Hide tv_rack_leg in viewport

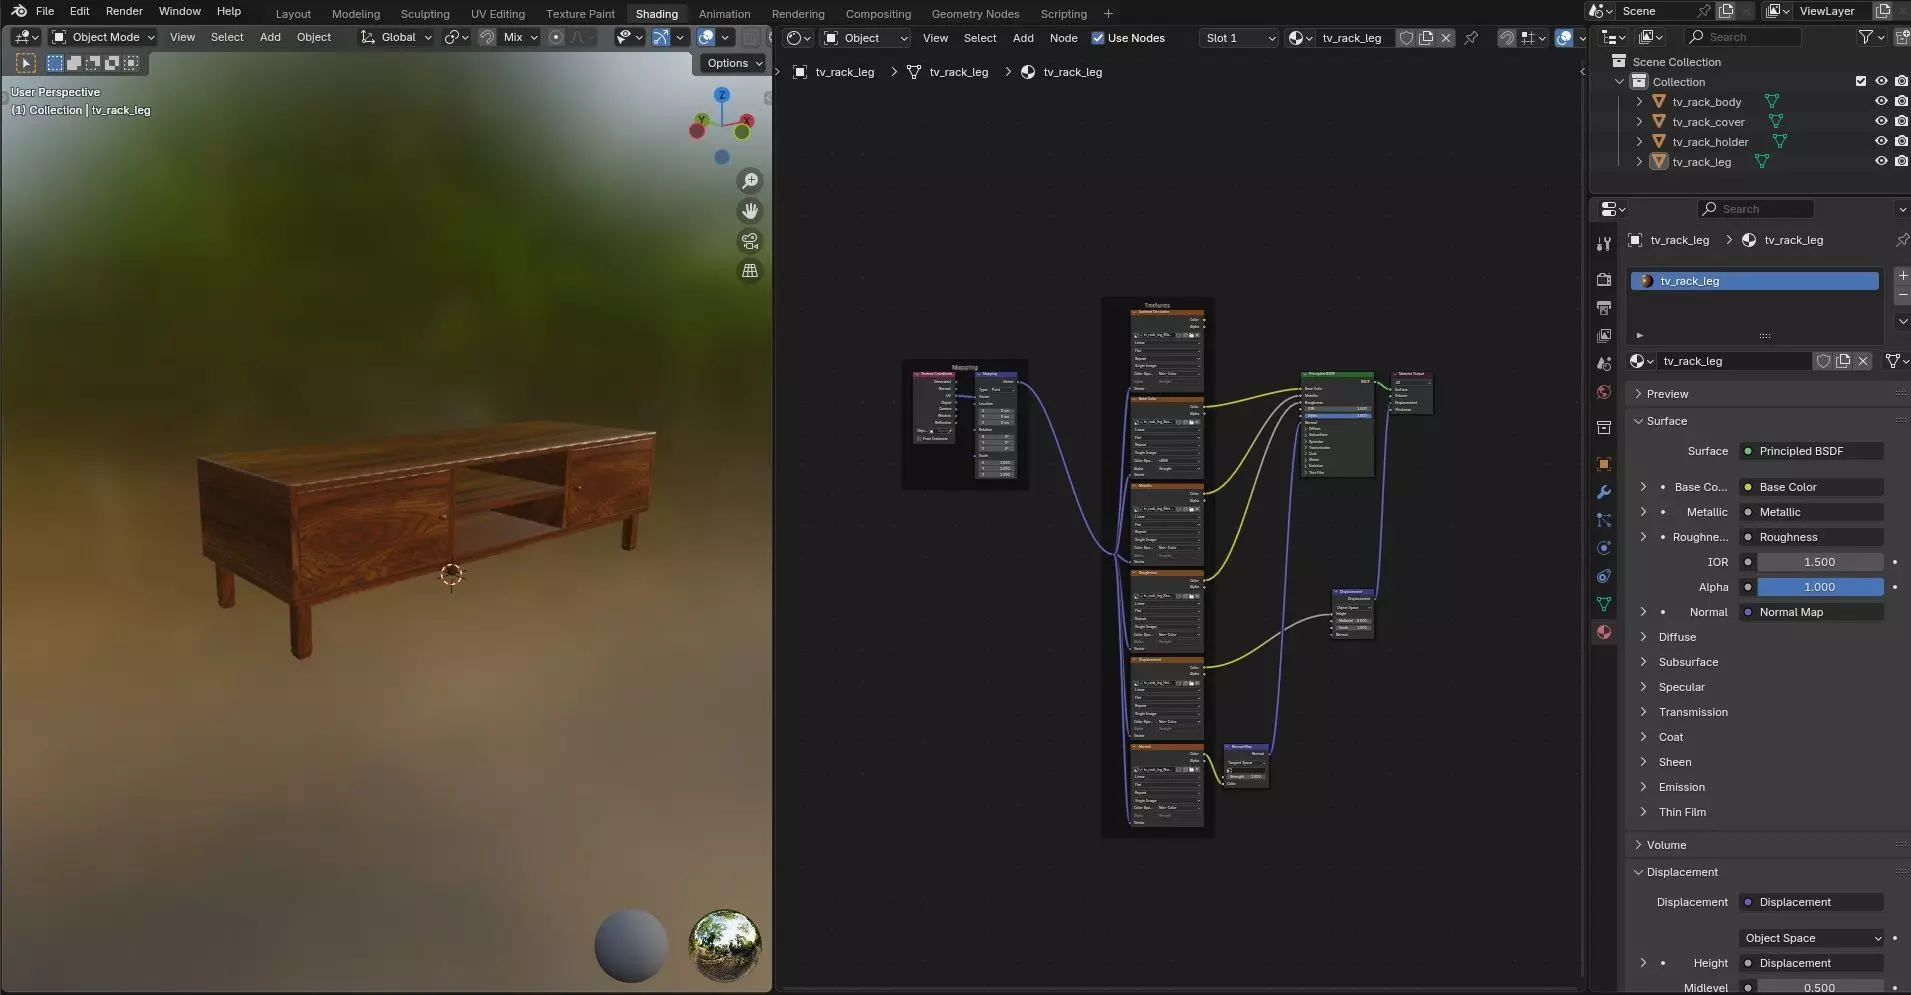click(x=1881, y=161)
